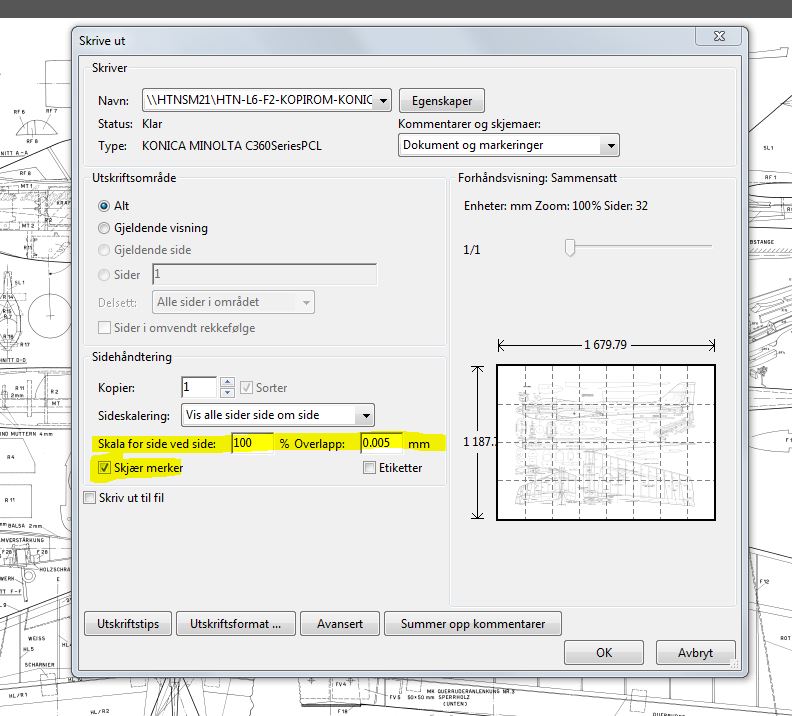Screen dimensions: 792x716
Task: Click the tiled page preview thumbnail
Action: tap(606, 442)
